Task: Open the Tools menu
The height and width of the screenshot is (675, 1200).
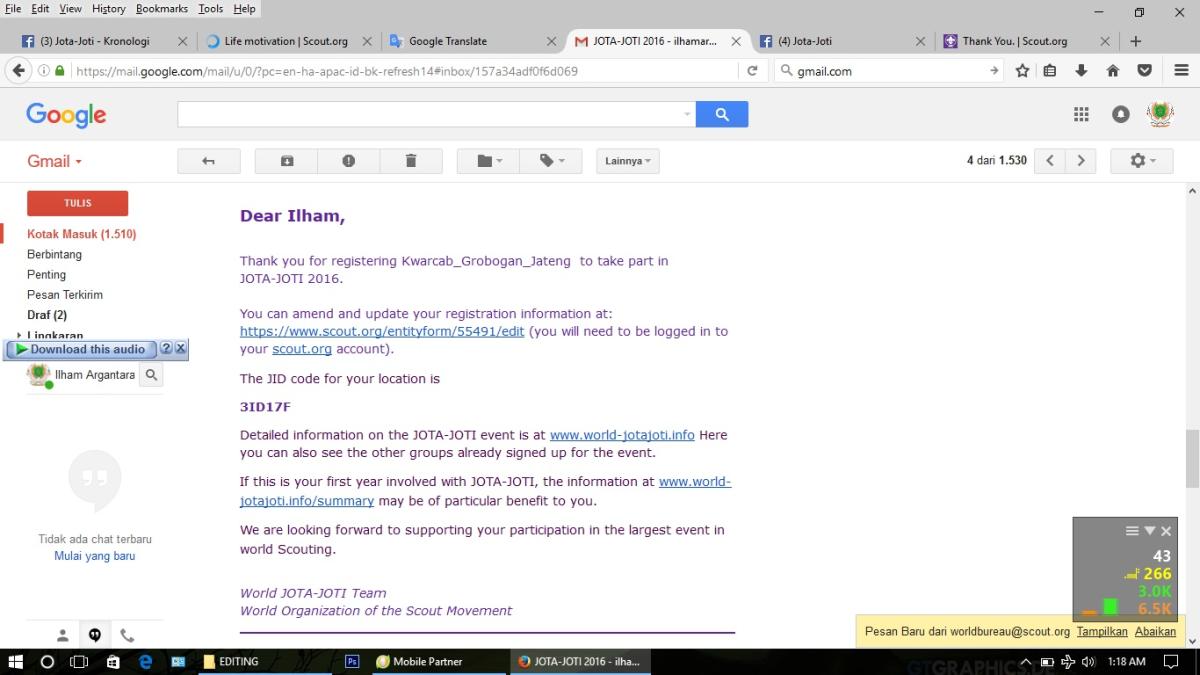Action: [210, 8]
